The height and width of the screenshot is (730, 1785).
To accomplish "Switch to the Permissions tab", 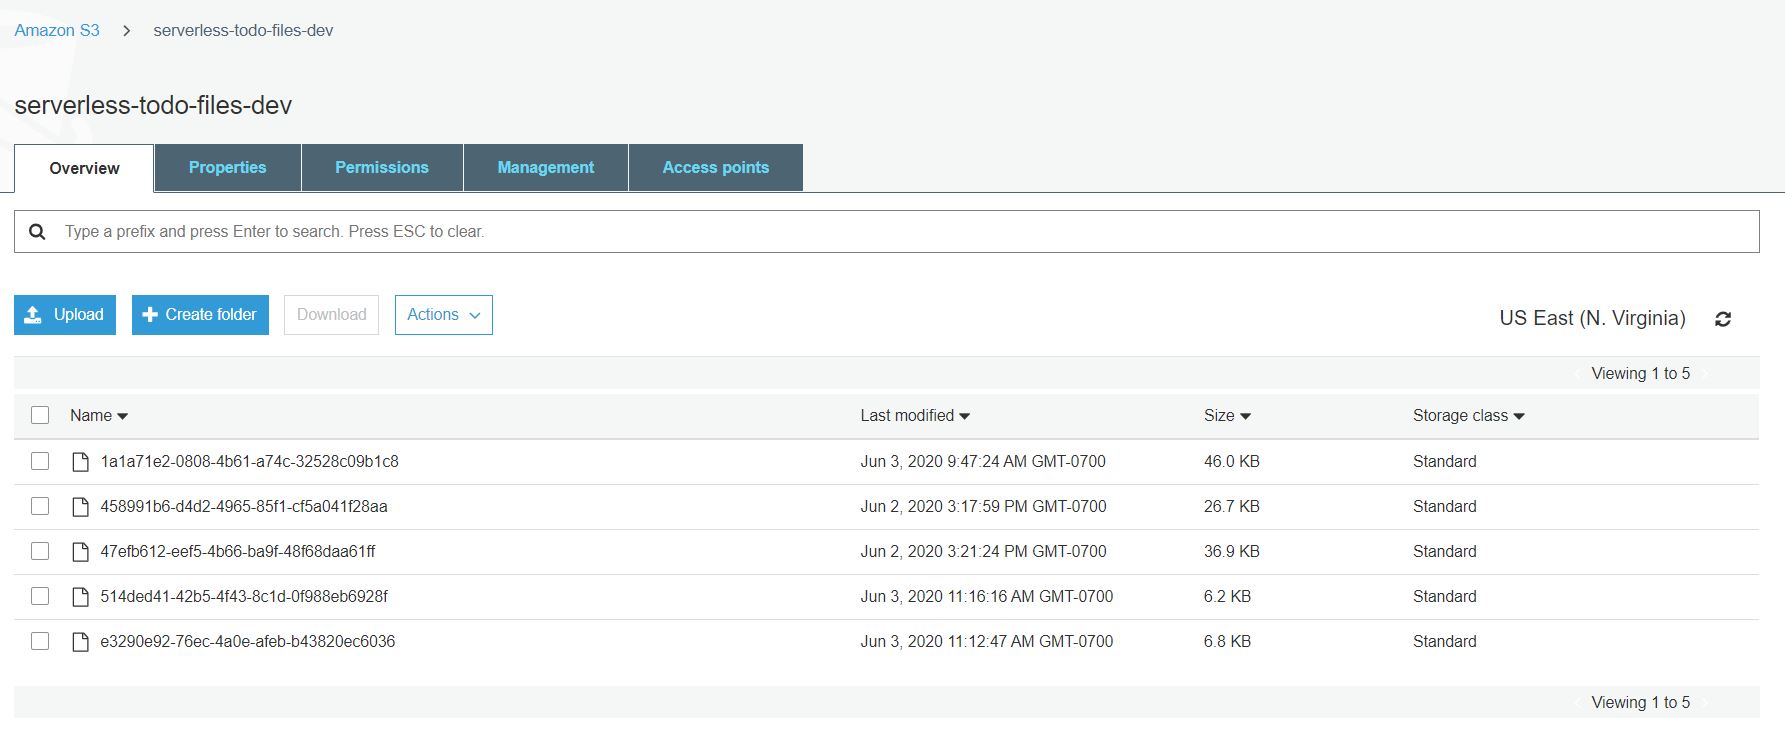I will [x=382, y=167].
